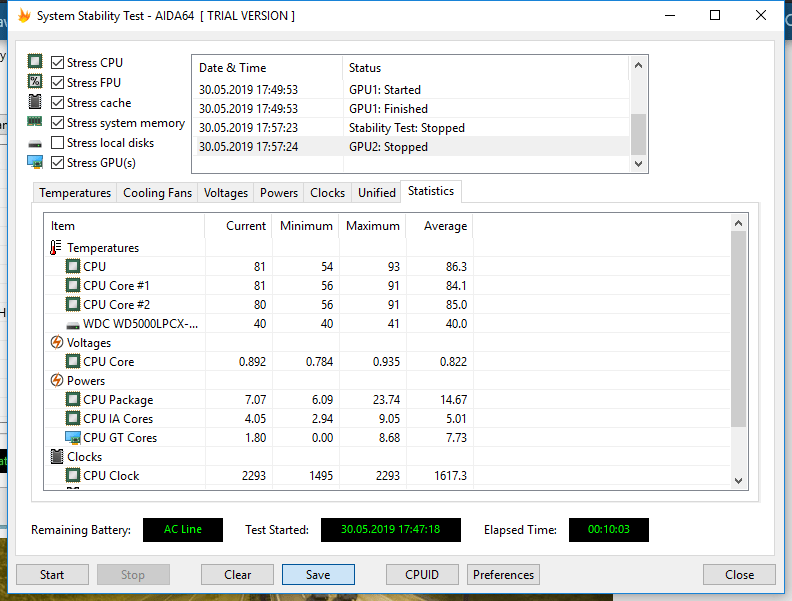The image size is (792, 601).
Task: Click the Item column header
Action: click(125, 226)
